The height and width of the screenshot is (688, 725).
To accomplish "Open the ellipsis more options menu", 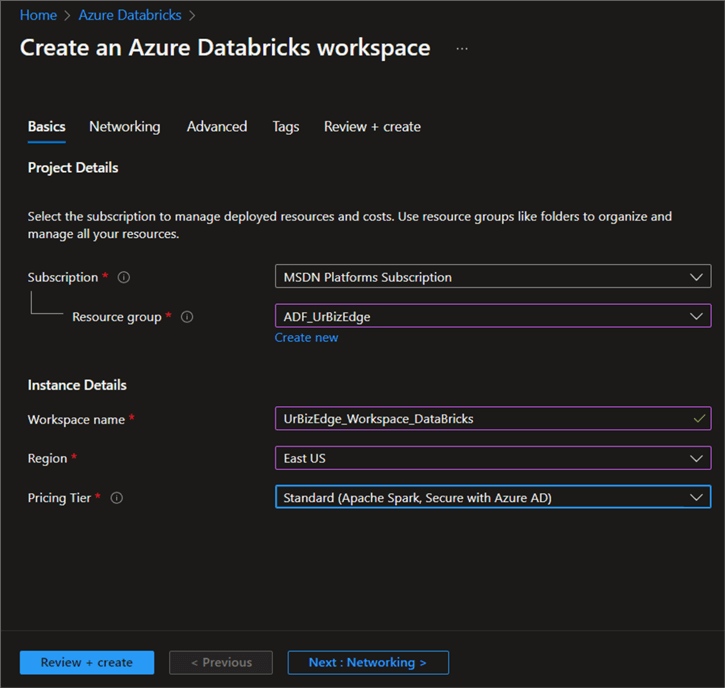I will tap(462, 48).
